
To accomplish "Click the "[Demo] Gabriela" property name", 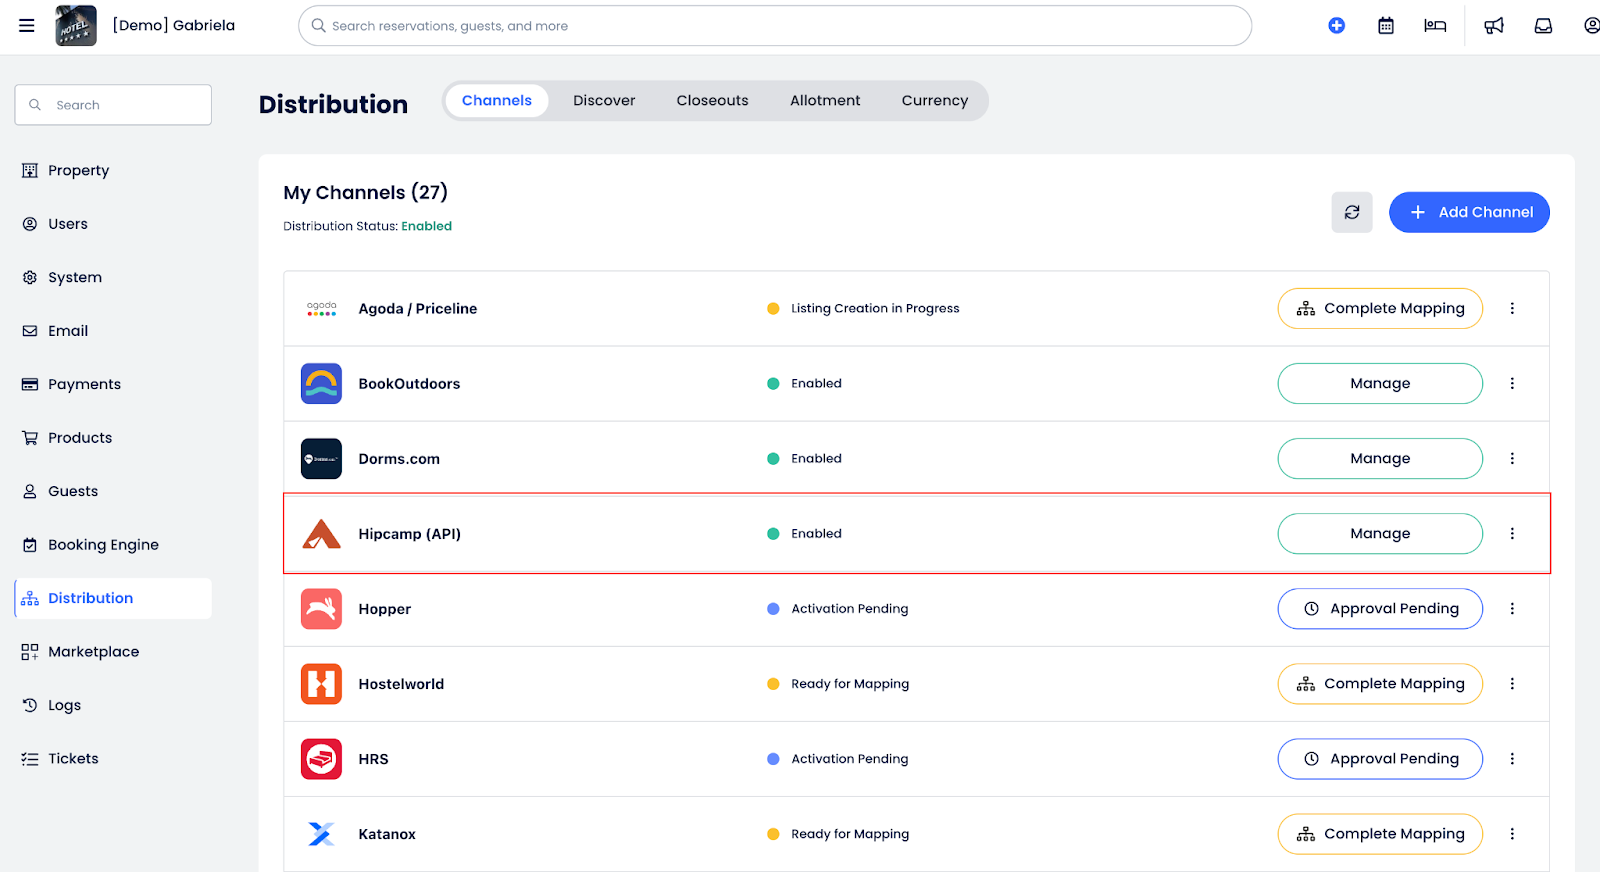I will click(x=174, y=26).
